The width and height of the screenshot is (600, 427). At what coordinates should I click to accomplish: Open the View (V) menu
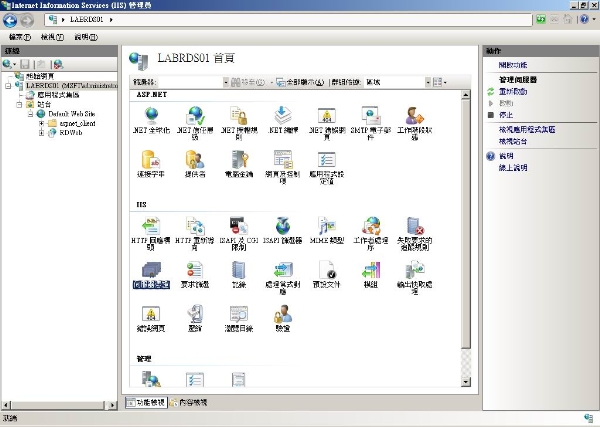[x=52, y=37]
